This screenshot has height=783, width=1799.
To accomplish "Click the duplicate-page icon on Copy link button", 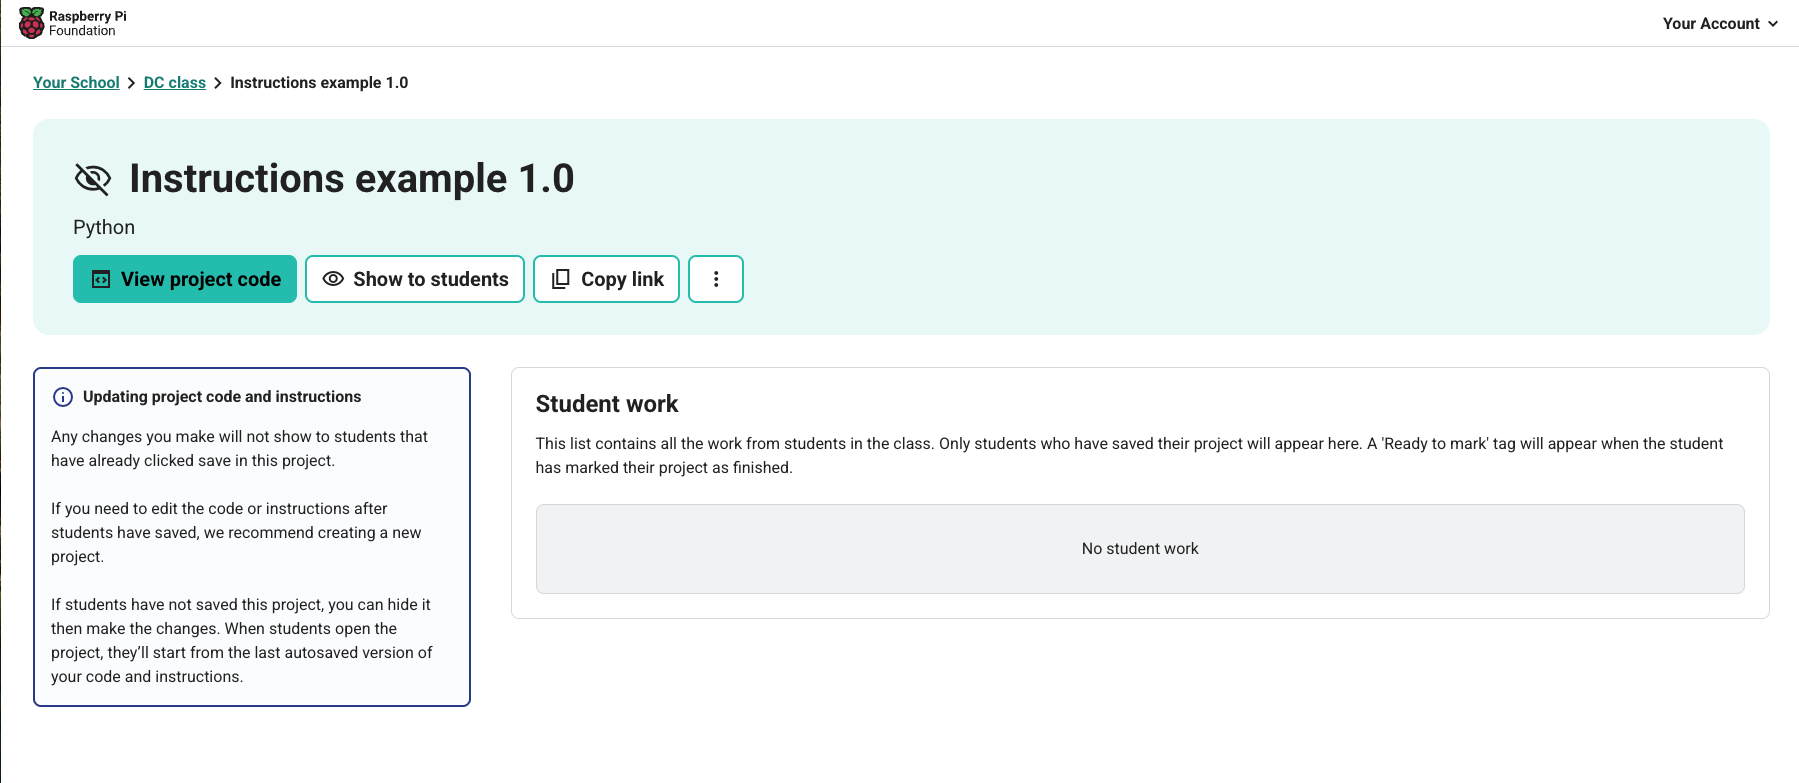I will coord(559,279).
